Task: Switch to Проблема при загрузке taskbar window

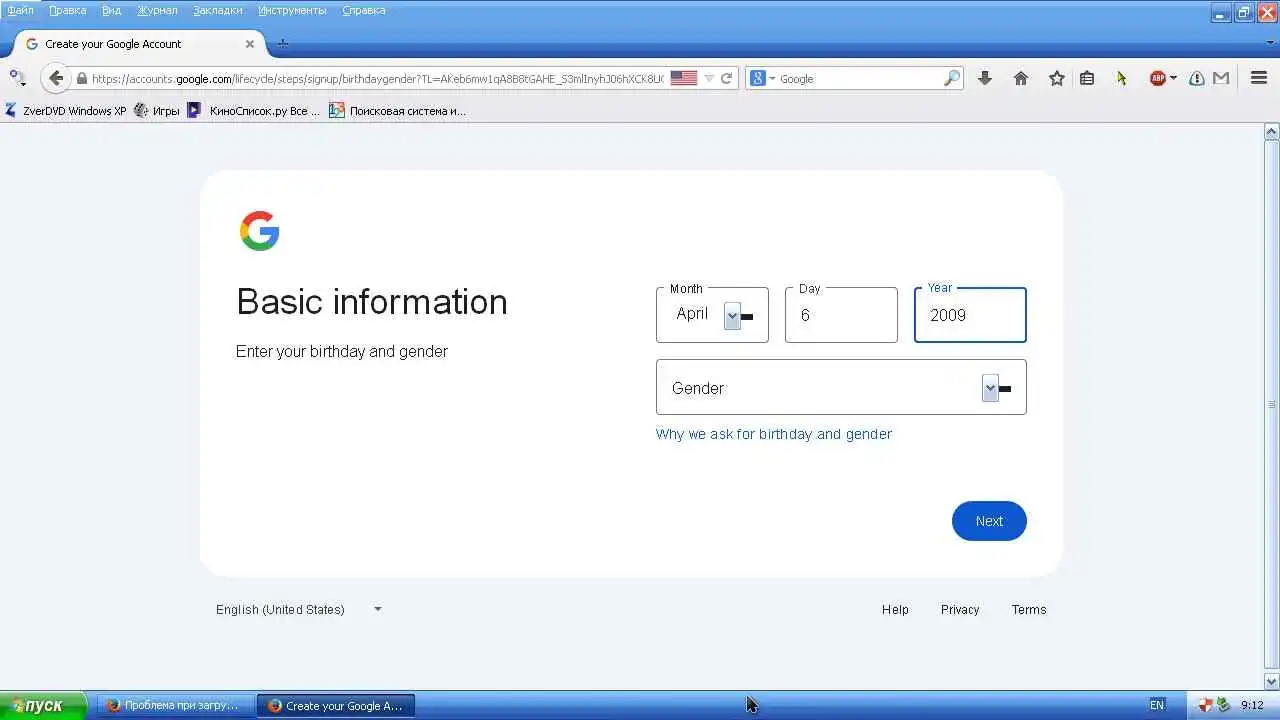Action: [x=175, y=705]
